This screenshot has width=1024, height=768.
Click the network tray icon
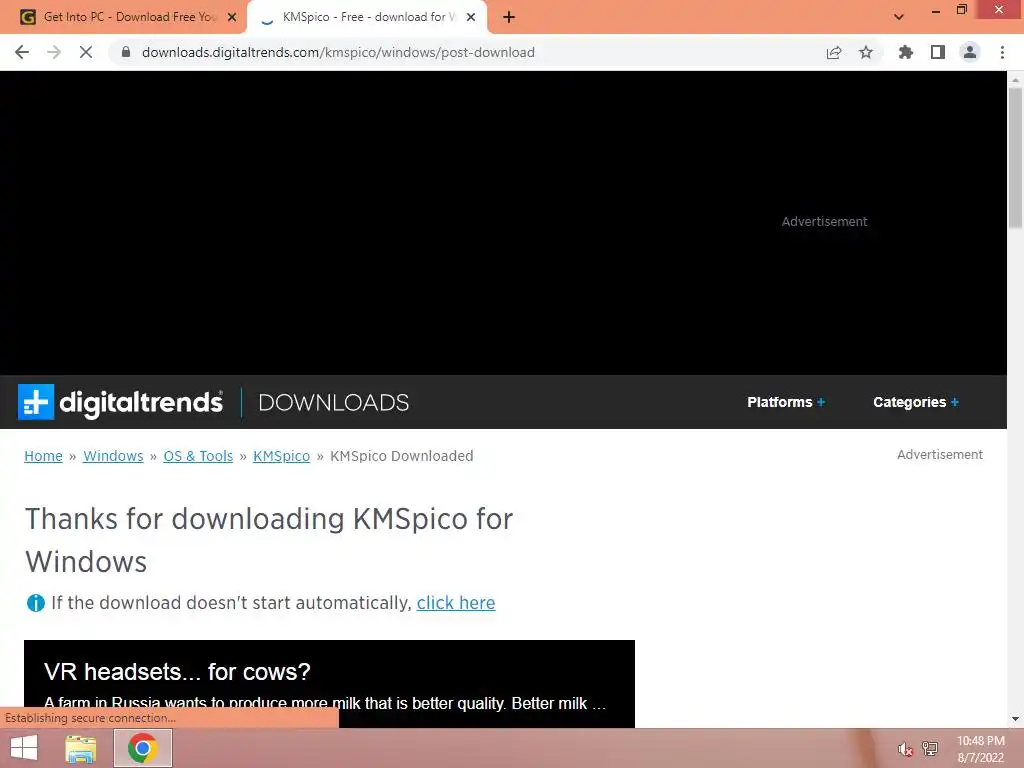point(930,749)
